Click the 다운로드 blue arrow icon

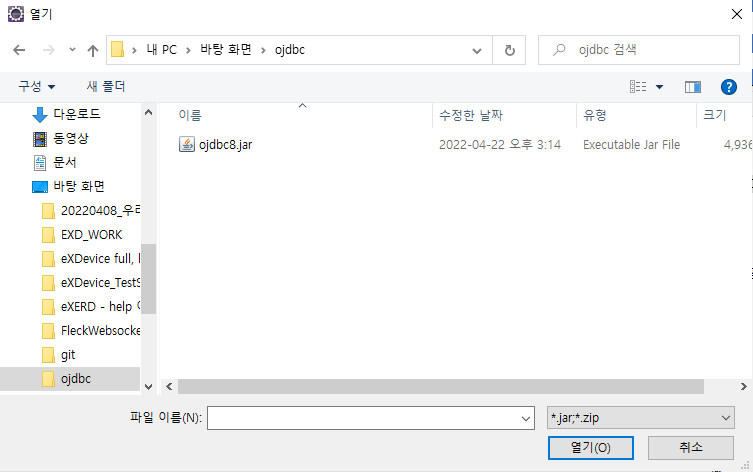[39, 115]
